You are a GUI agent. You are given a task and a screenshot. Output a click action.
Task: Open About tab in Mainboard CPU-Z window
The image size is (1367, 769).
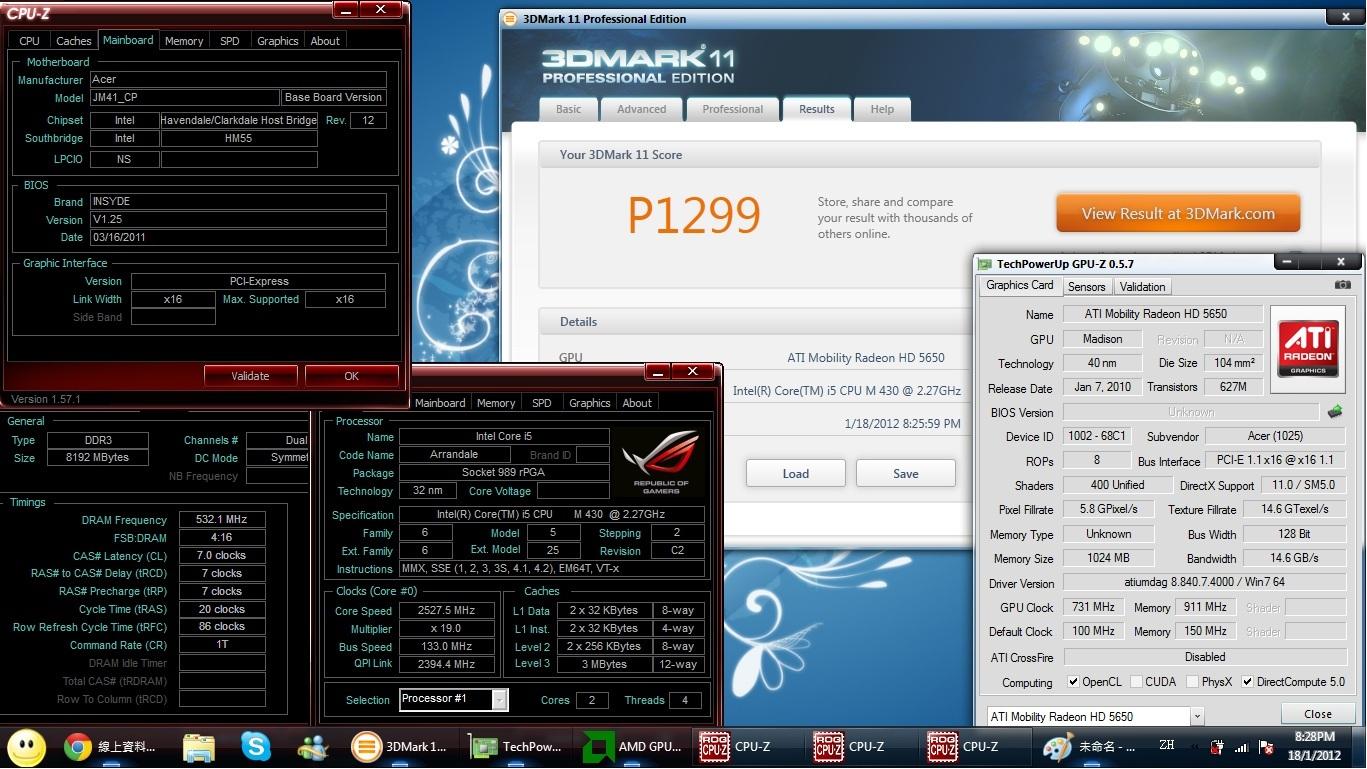pyautogui.click(x=325, y=41)
